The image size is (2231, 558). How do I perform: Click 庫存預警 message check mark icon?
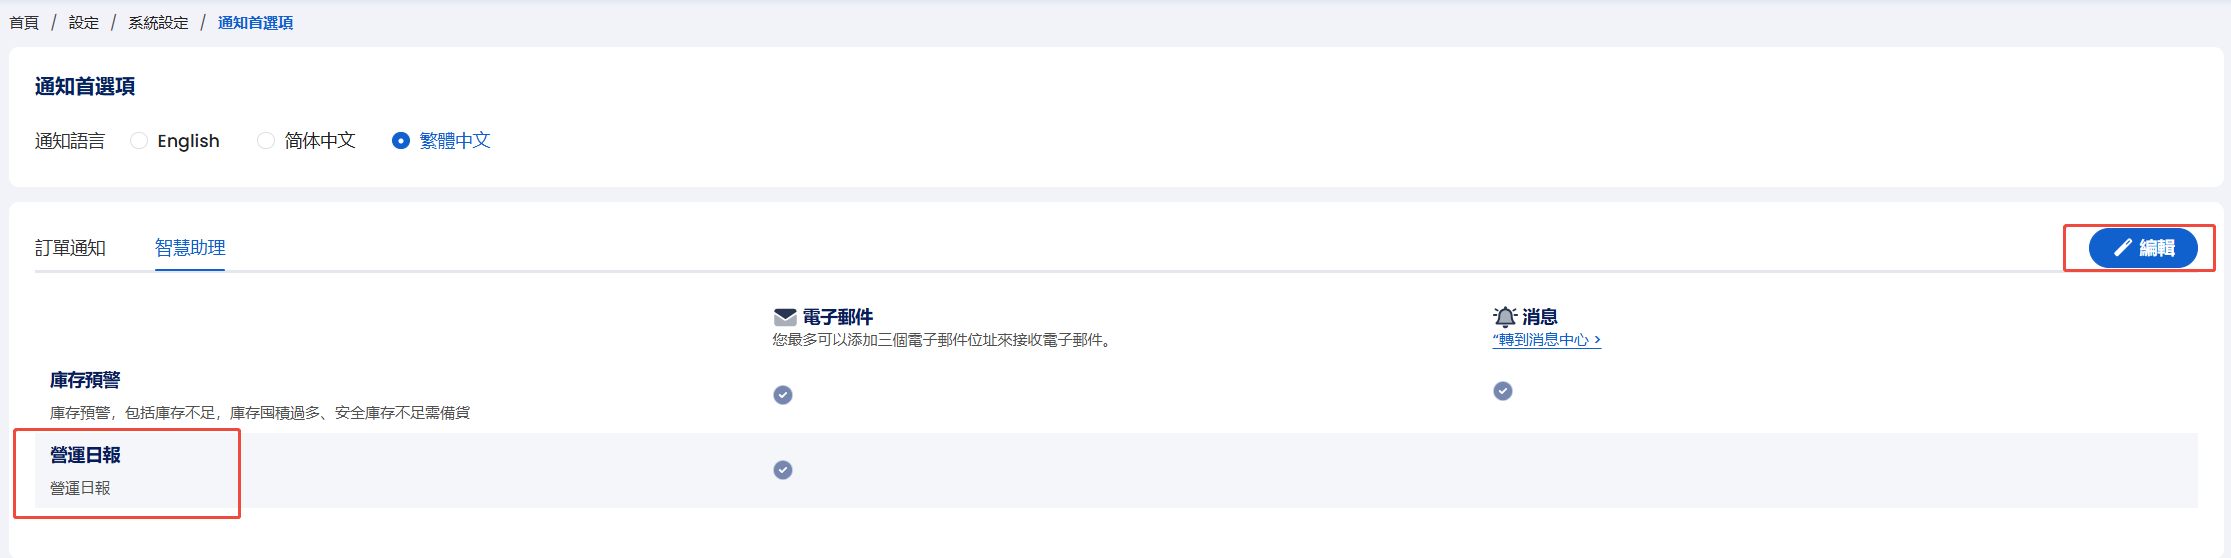[1503, 391]
